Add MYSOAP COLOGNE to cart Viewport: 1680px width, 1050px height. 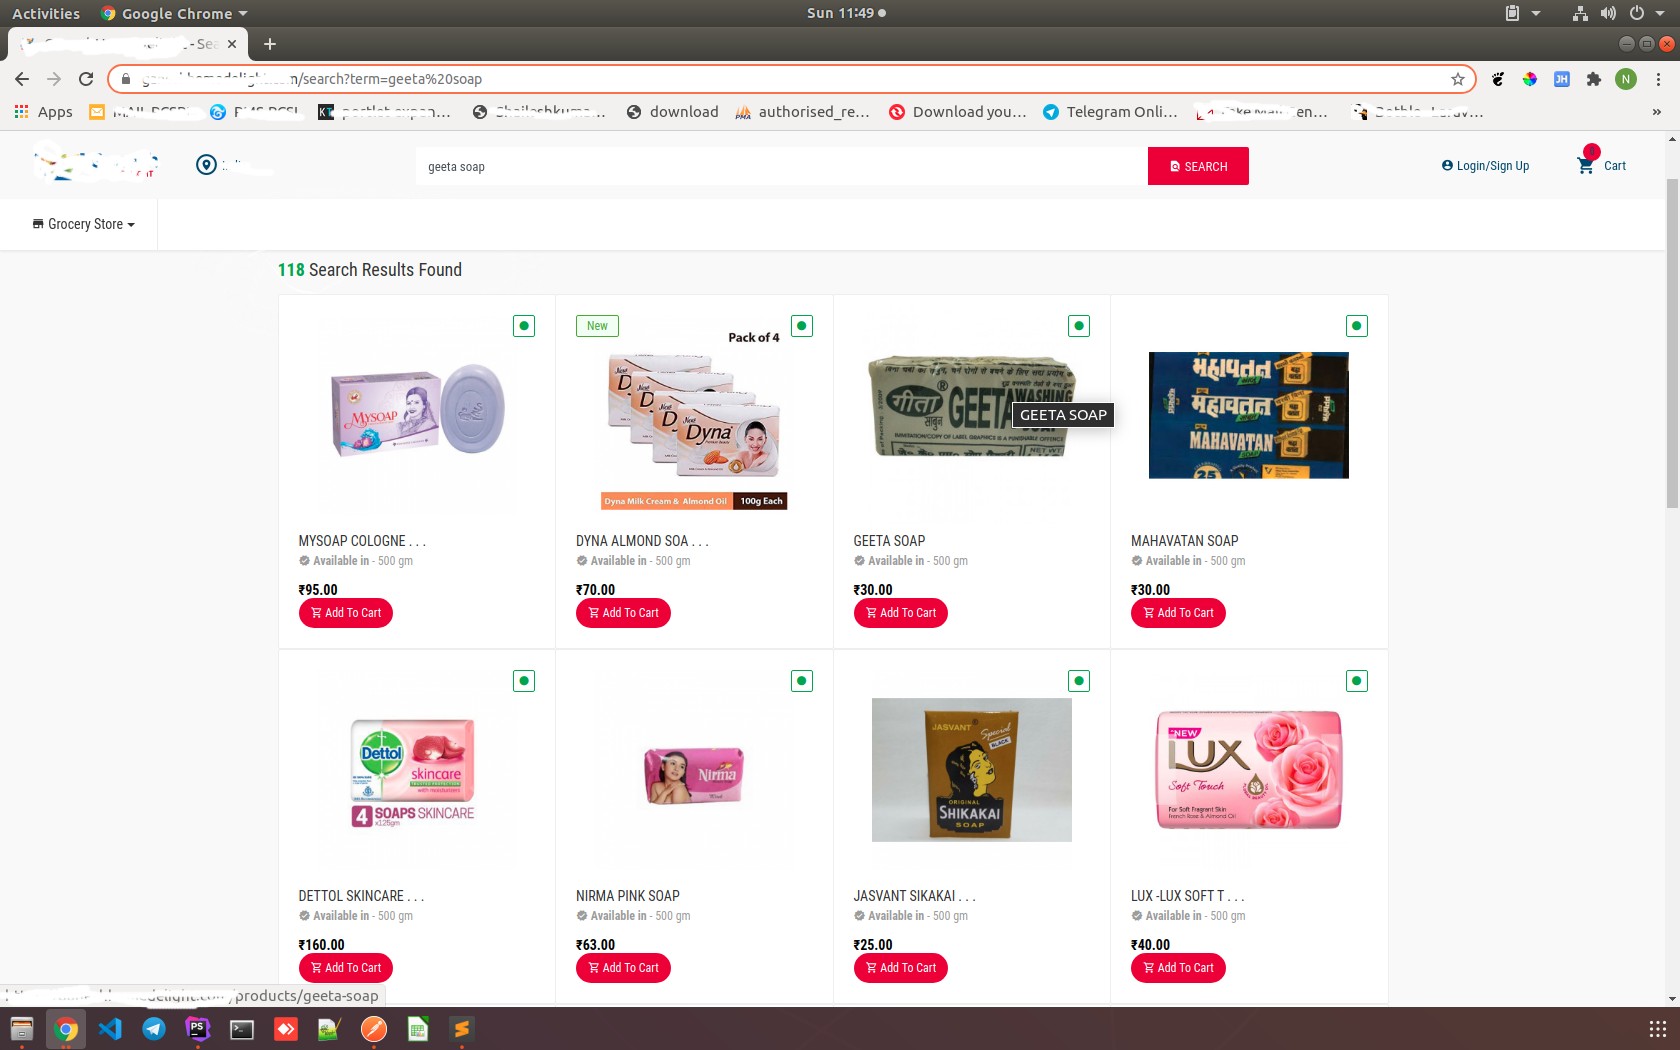(x=345, y=613)
